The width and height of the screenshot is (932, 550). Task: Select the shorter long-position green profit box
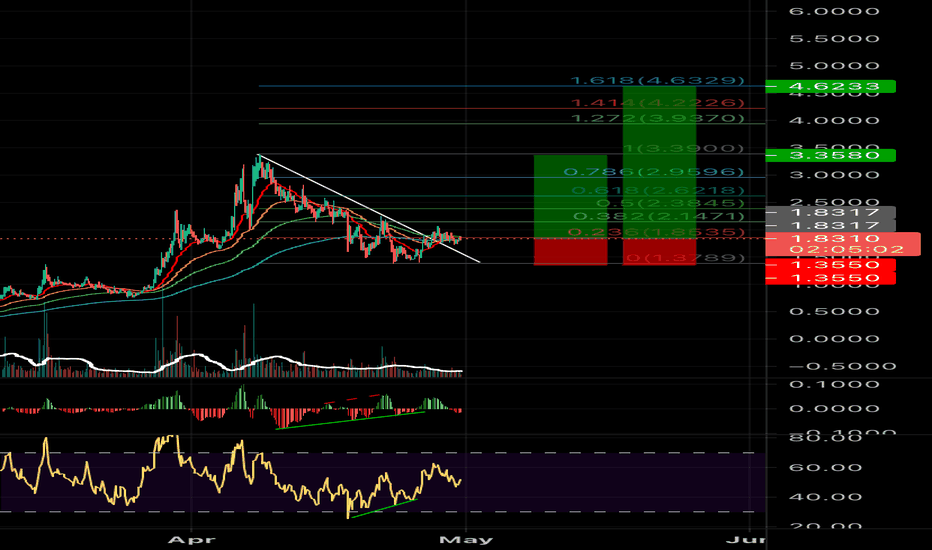point(571,196)
